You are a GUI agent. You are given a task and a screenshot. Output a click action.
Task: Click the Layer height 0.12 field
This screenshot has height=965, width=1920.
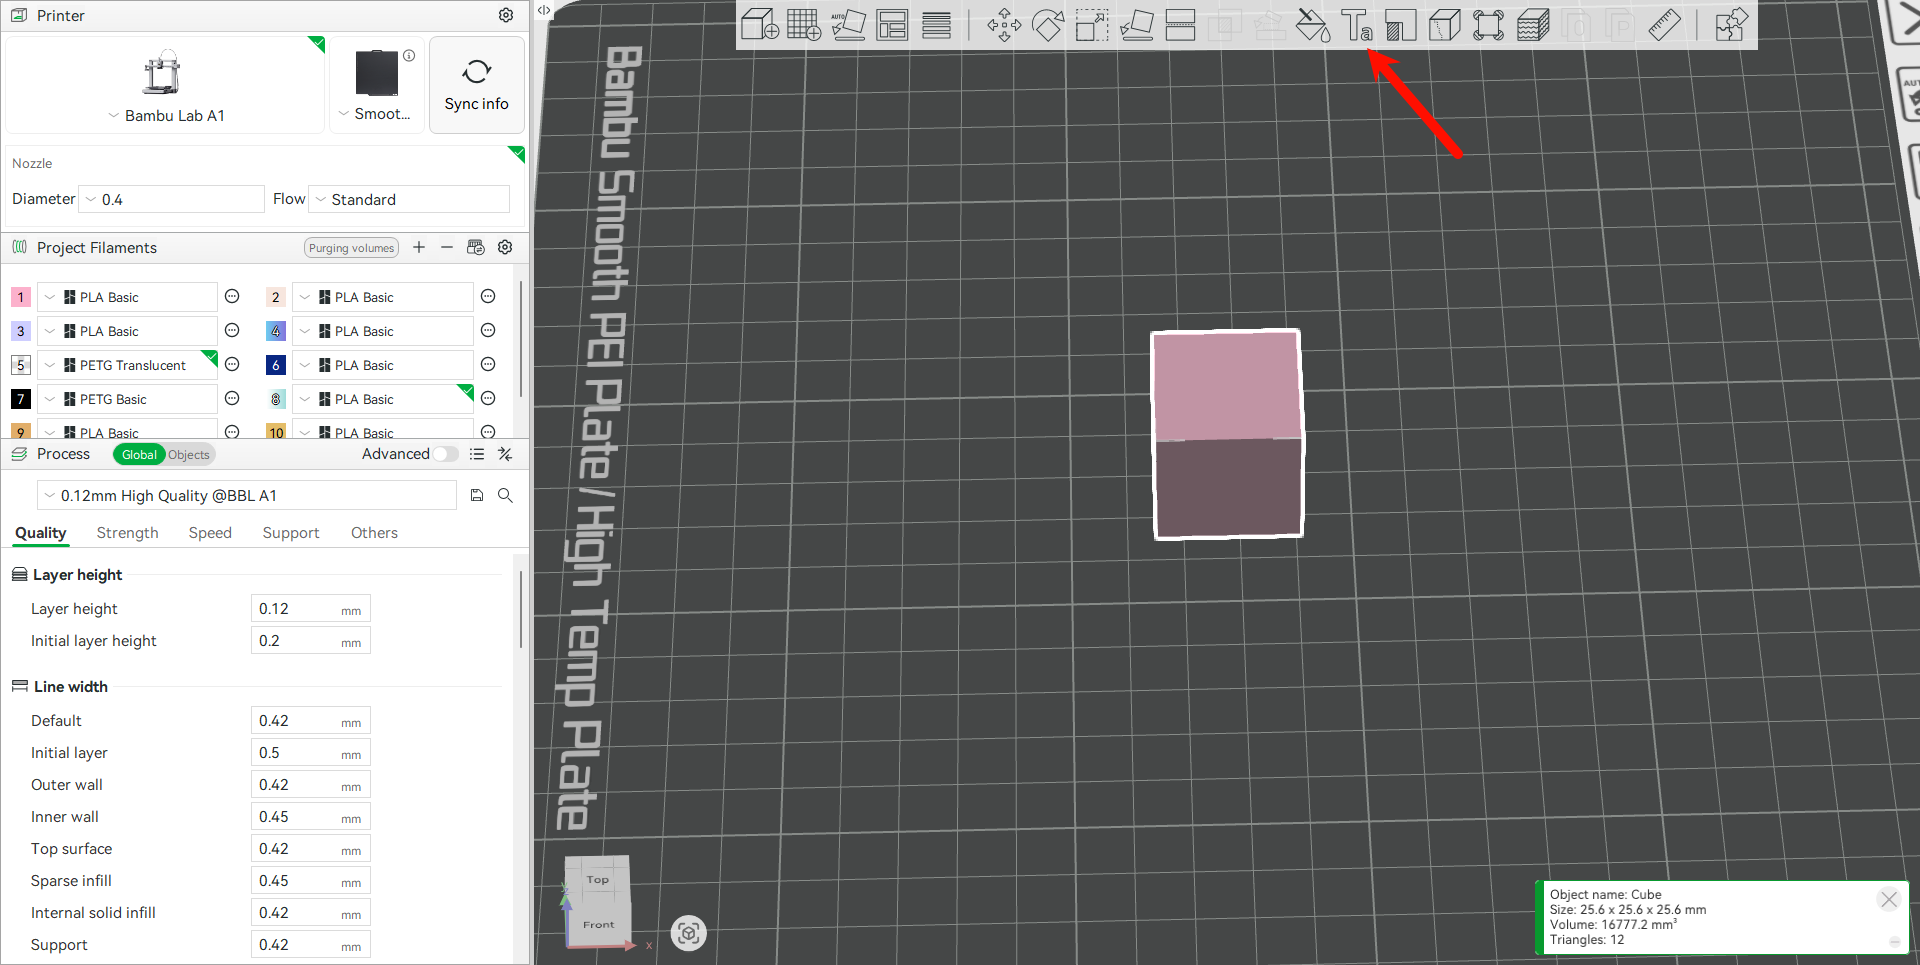pos(310,609)
